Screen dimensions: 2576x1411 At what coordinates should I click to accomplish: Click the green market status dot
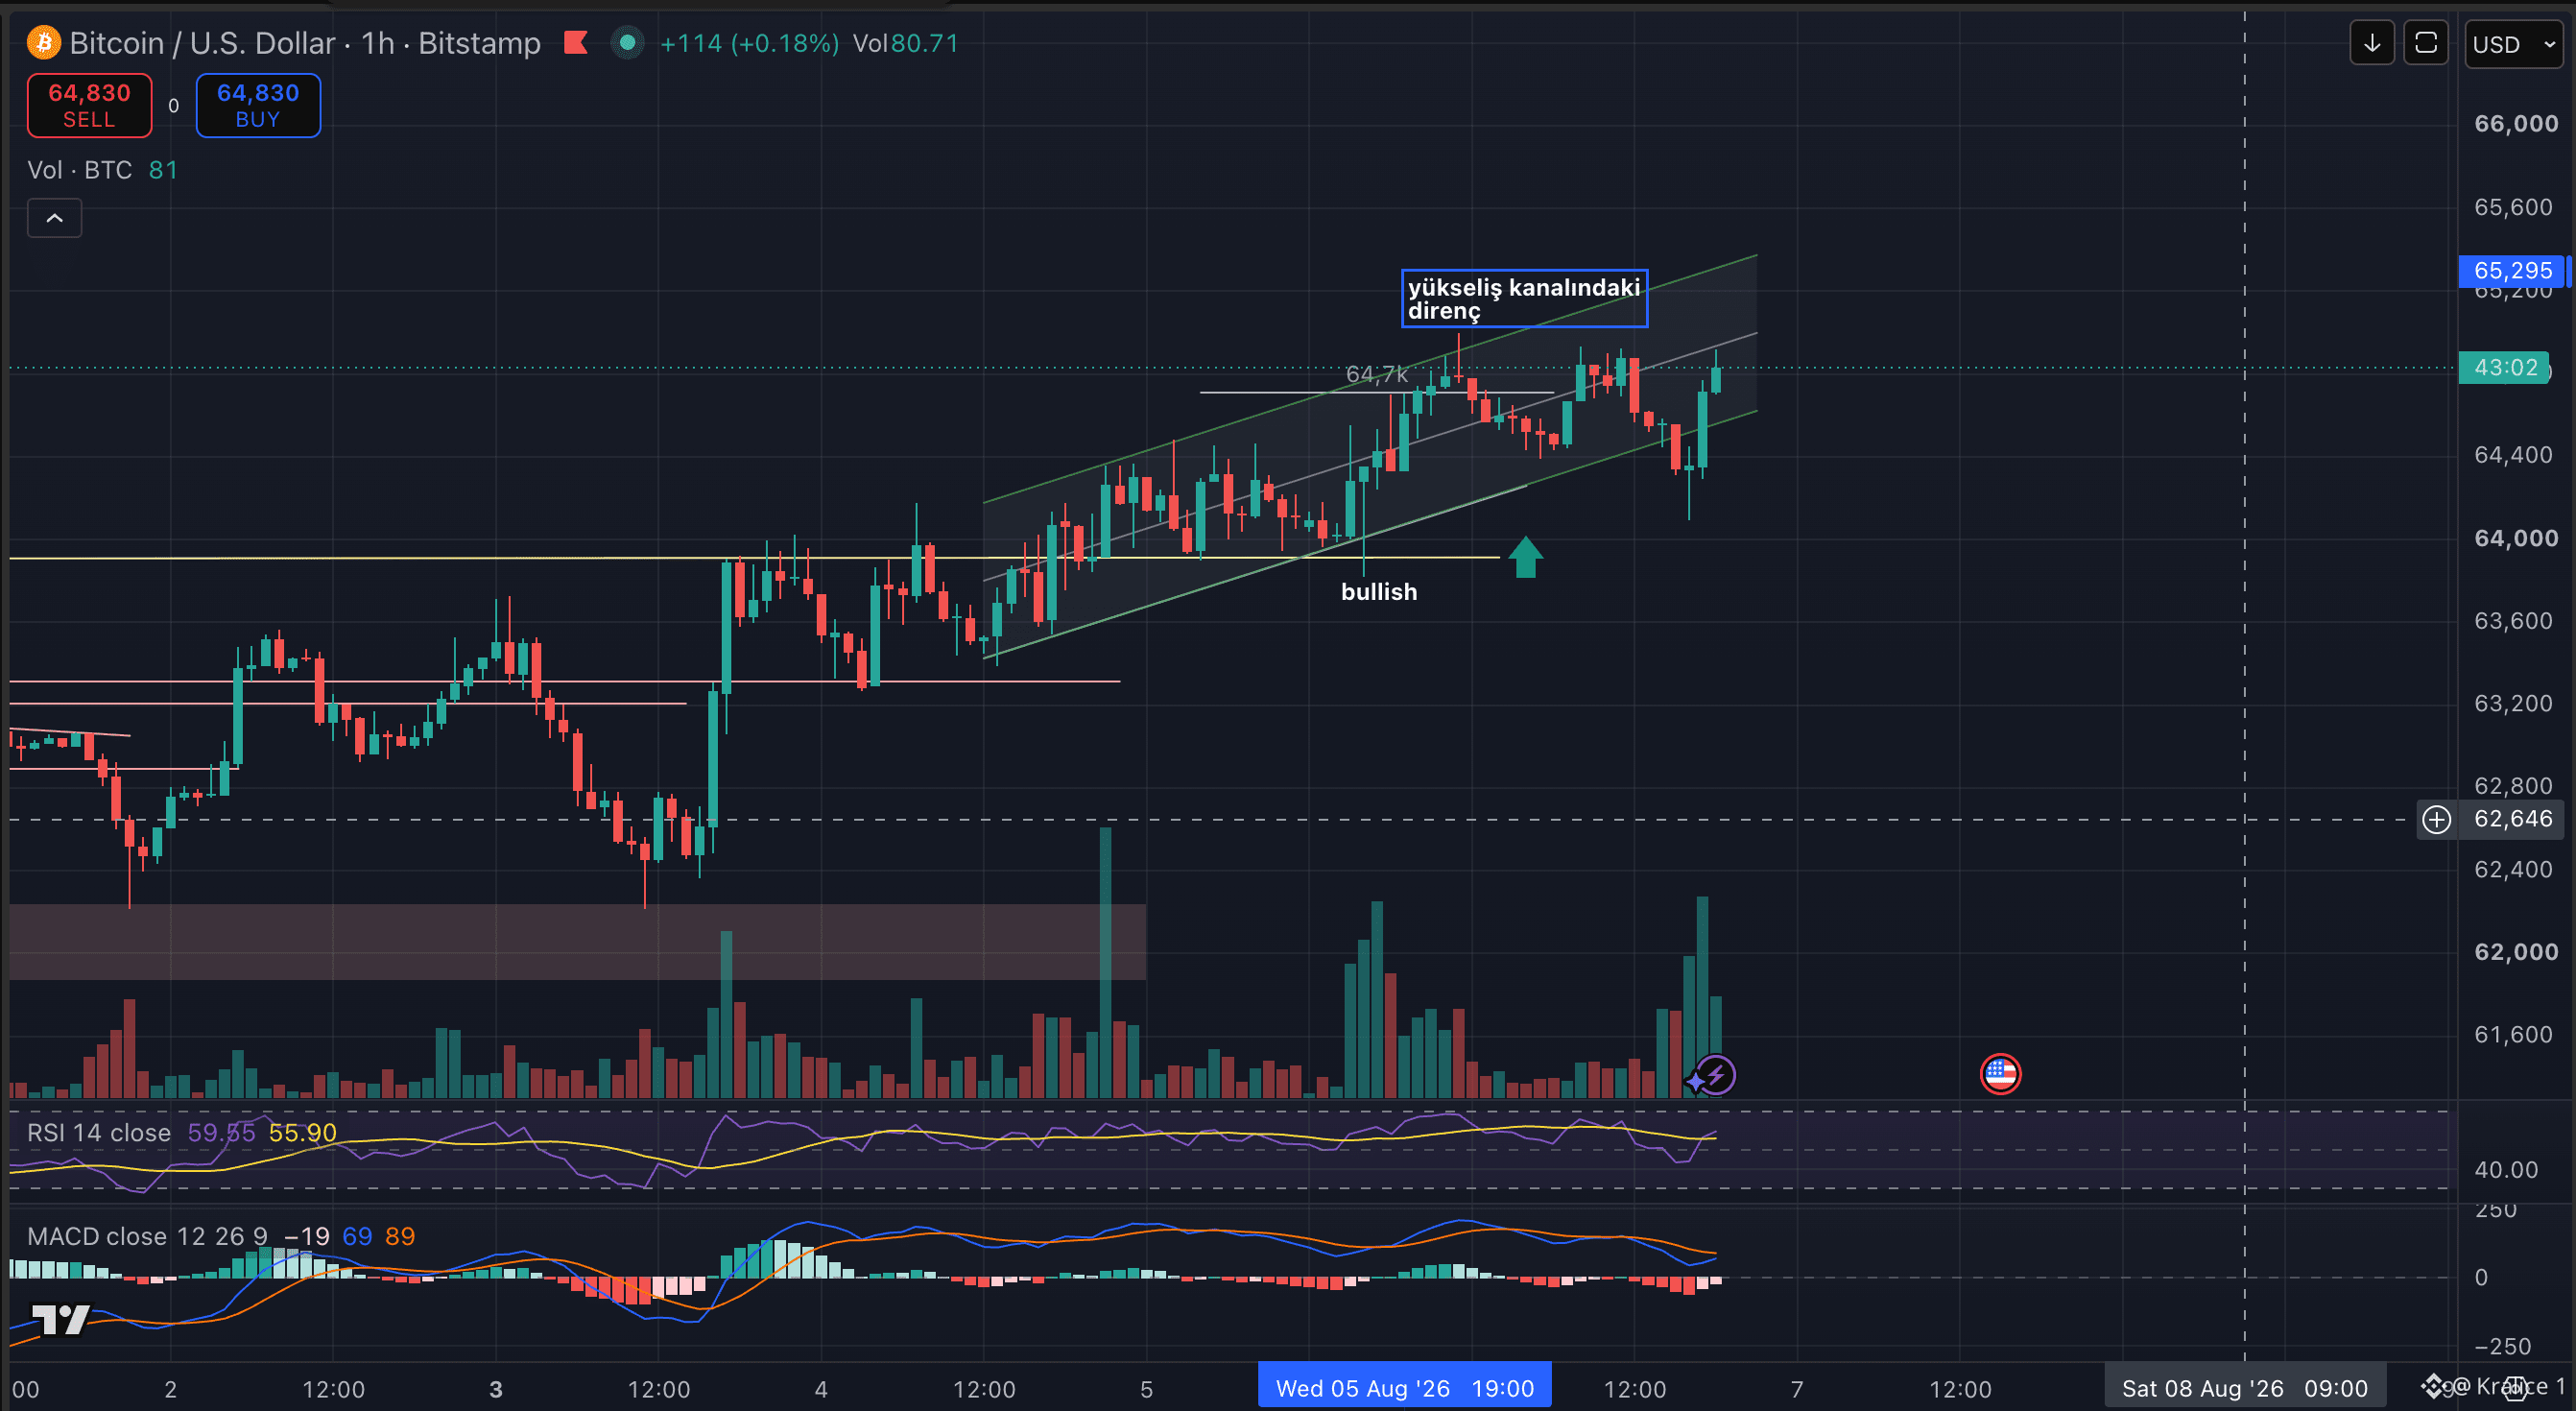click(627, 43)
